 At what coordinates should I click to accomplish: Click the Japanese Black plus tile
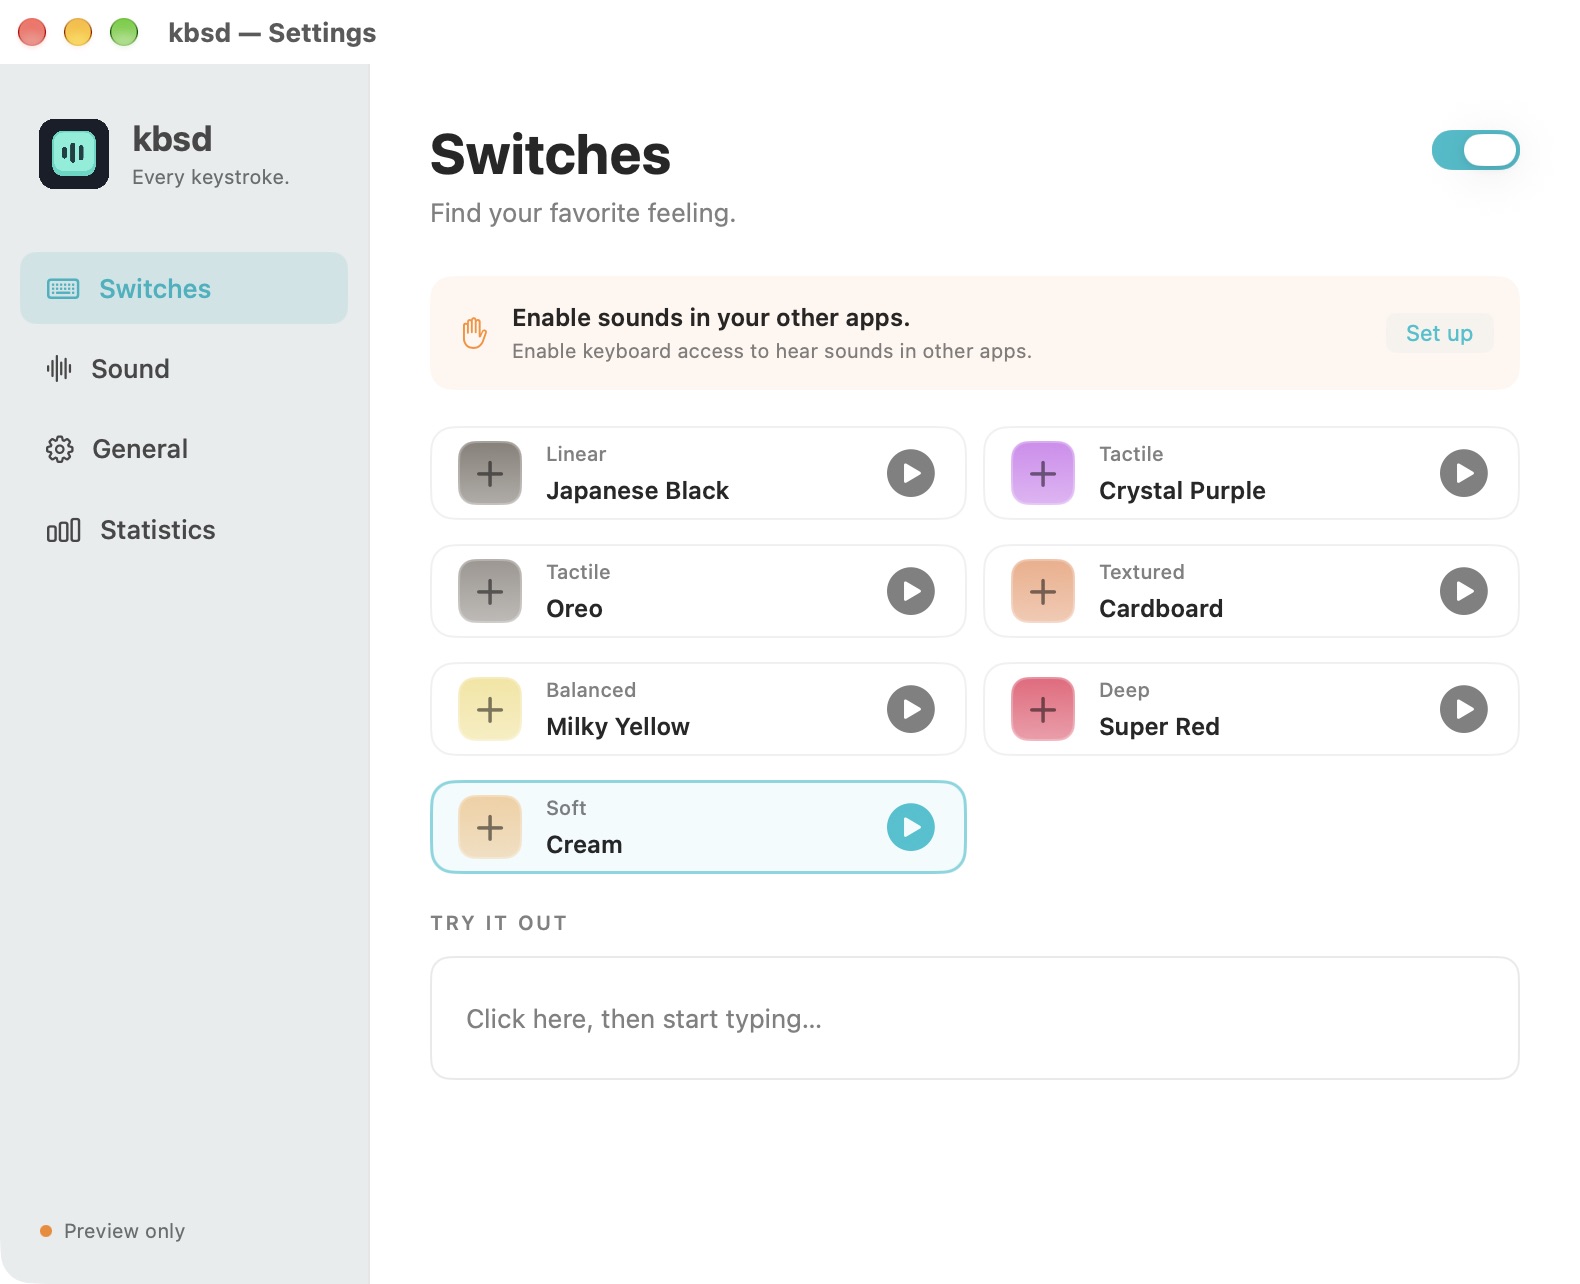pyautogui.click(x=490, y=473)
